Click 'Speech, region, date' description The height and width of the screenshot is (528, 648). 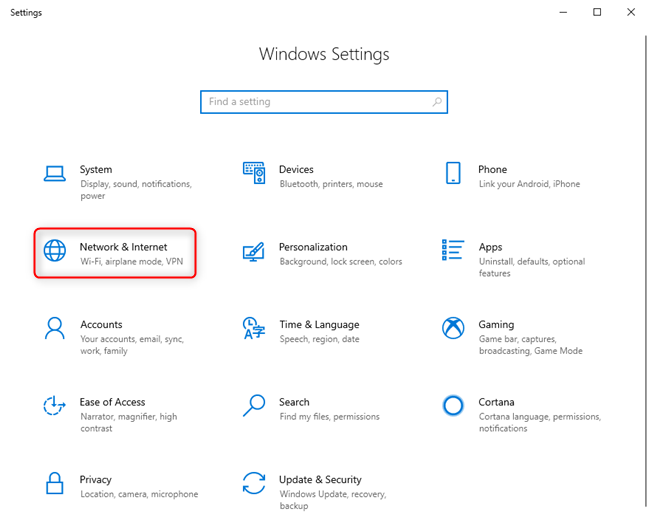pyautogui.click(x=319, y=339)
